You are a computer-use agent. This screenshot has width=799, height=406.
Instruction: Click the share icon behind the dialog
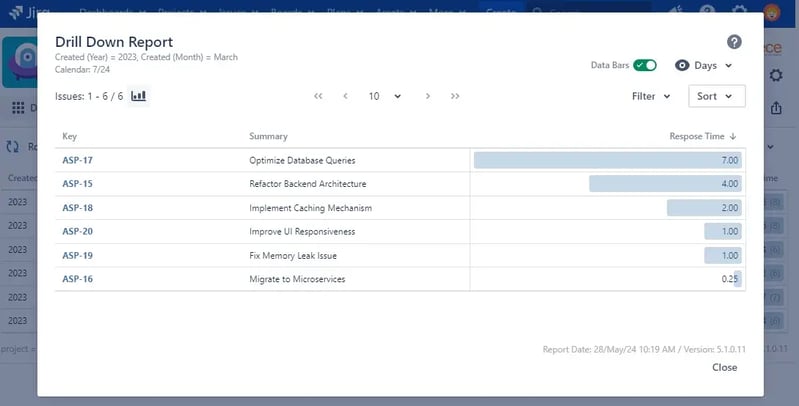tap(776, 107)
